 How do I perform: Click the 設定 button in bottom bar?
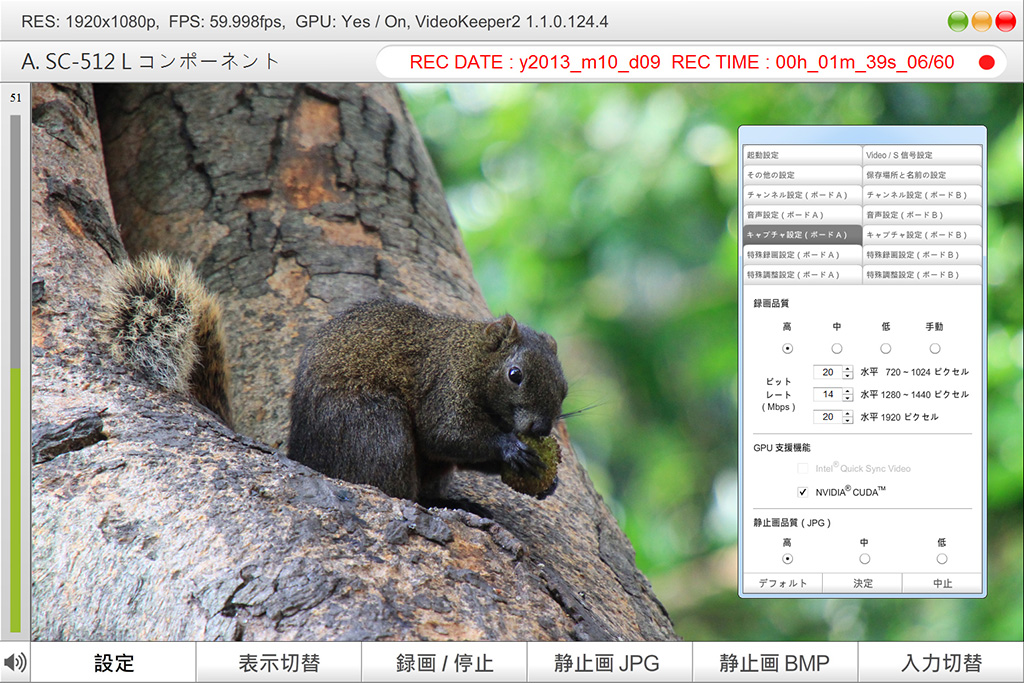coord(114,663)
